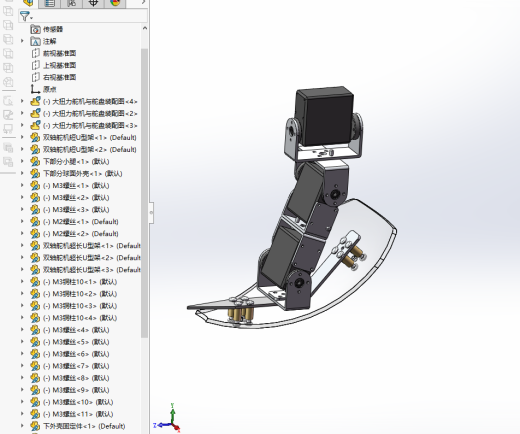Select the 大扭力舵机与舵盘装配图<4> subassembly icon
The height and width of the screenshot is (434, 520).
coord(35,101)
